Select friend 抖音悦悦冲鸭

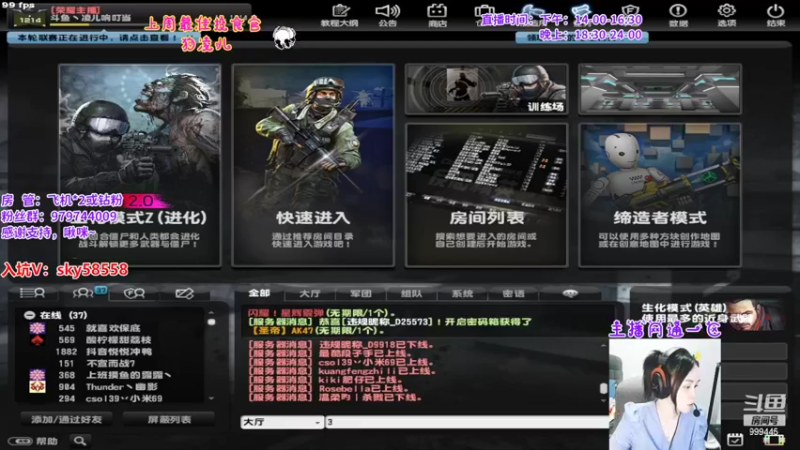click(x=117, y=352)
